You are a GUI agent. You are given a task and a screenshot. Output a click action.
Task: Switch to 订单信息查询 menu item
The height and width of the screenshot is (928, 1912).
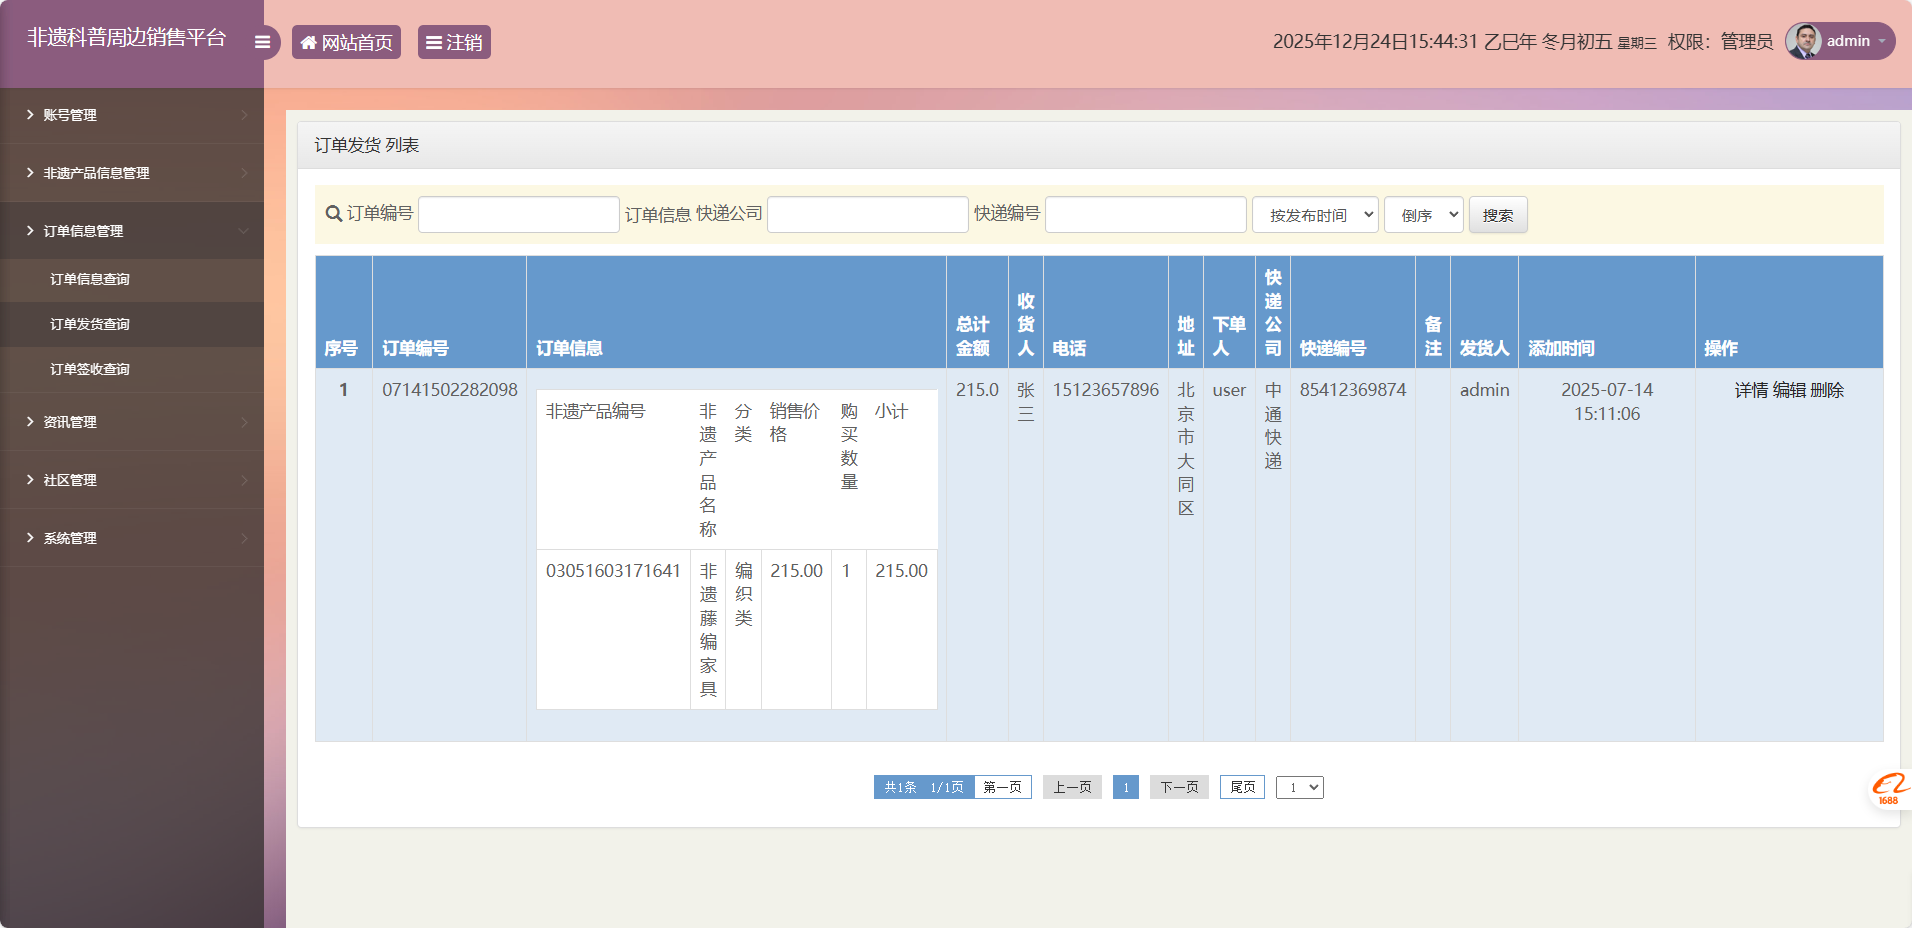pos(91,279)
